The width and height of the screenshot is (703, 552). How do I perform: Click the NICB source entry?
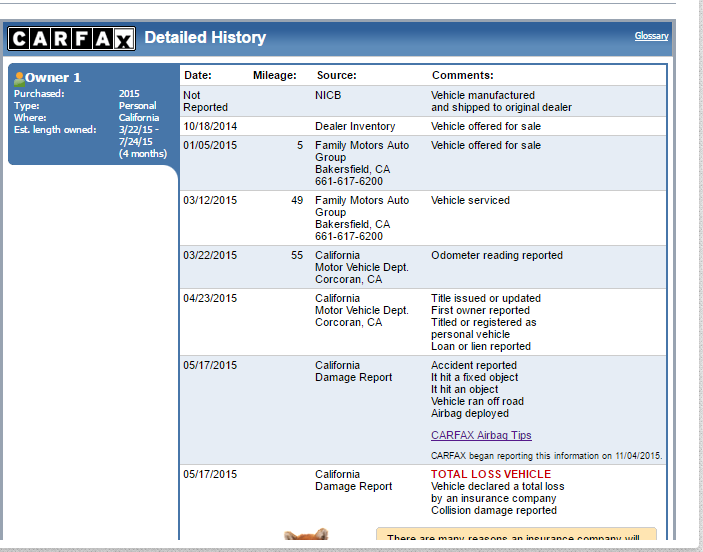coord(328,95)
